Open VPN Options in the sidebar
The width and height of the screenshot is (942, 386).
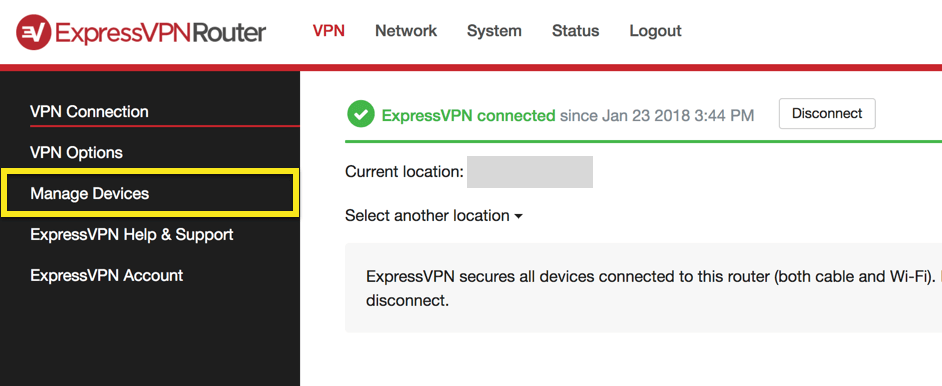(x=76, y=152)
